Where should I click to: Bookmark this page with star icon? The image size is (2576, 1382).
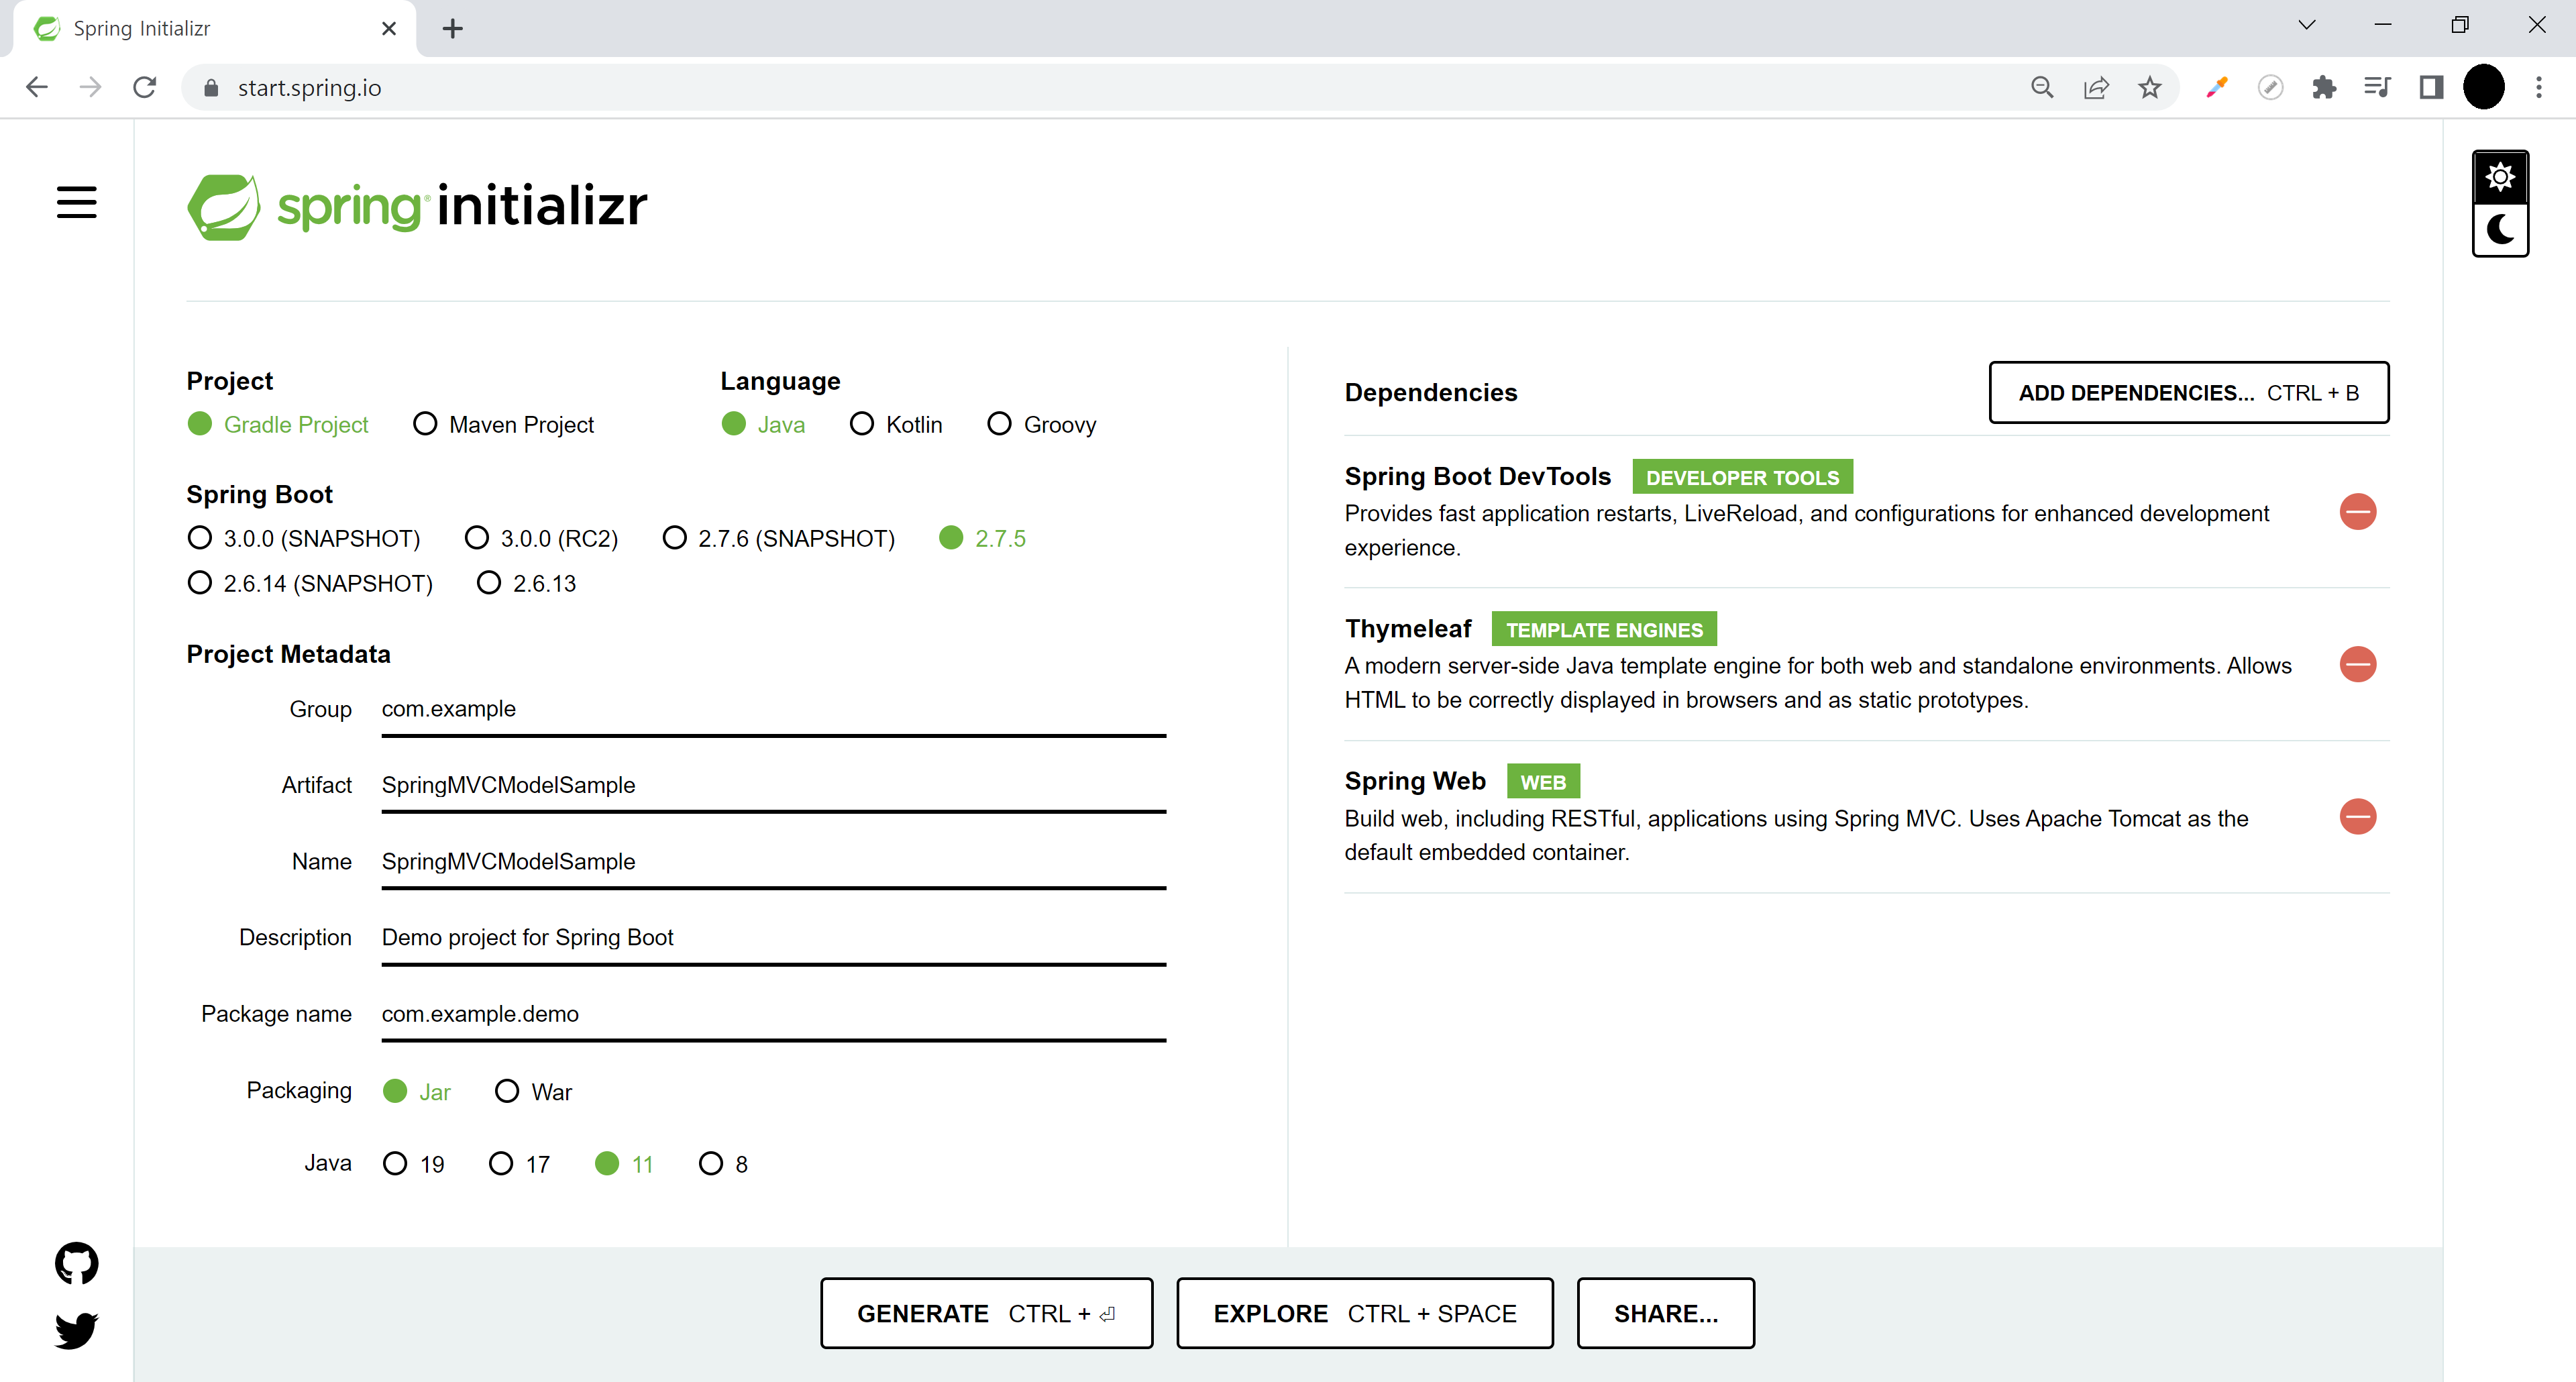pyautogui.click(x=2149, y=88)
